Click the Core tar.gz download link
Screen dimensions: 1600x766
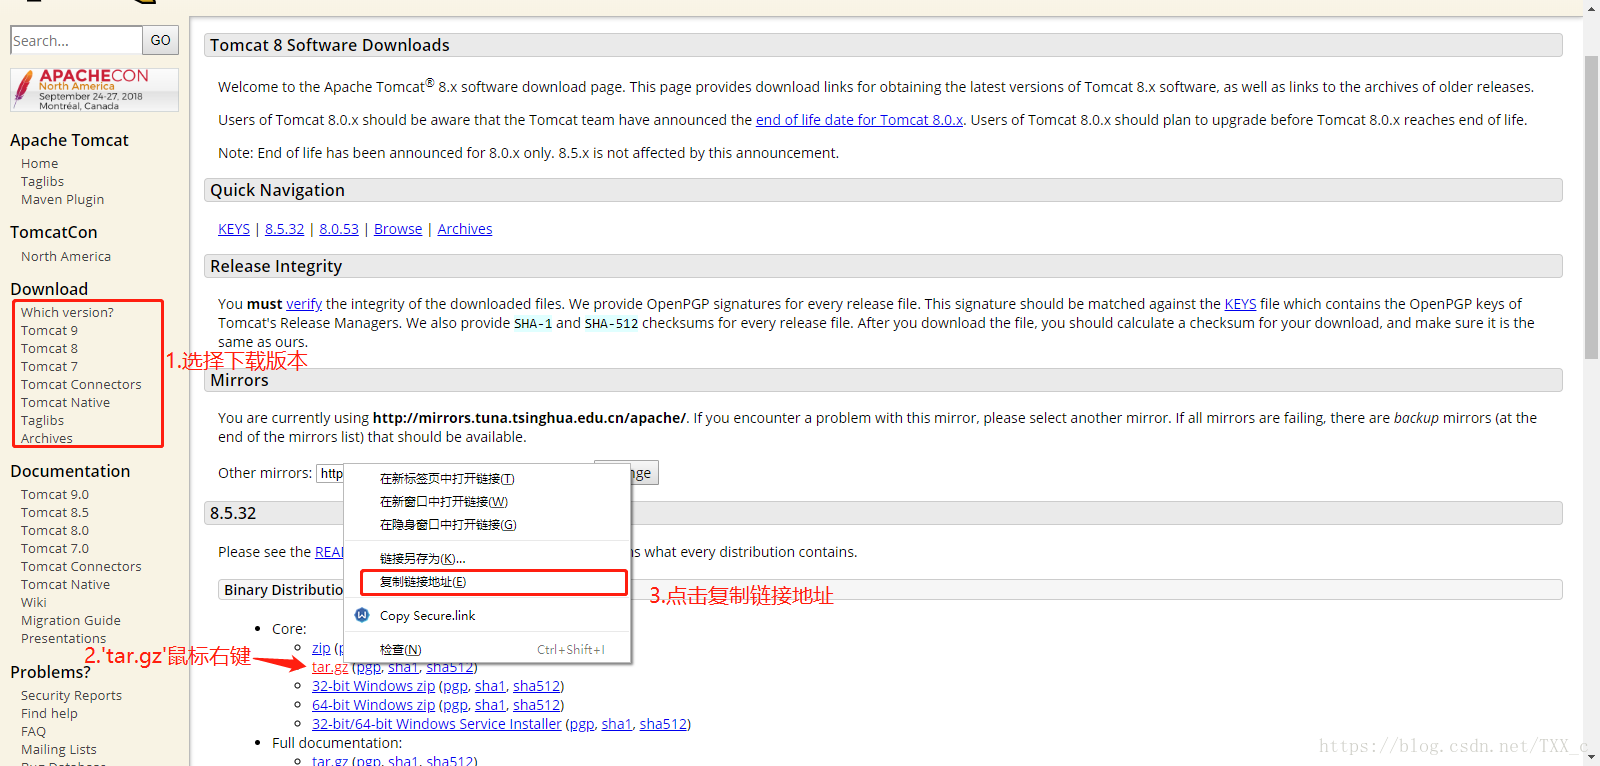330,667
